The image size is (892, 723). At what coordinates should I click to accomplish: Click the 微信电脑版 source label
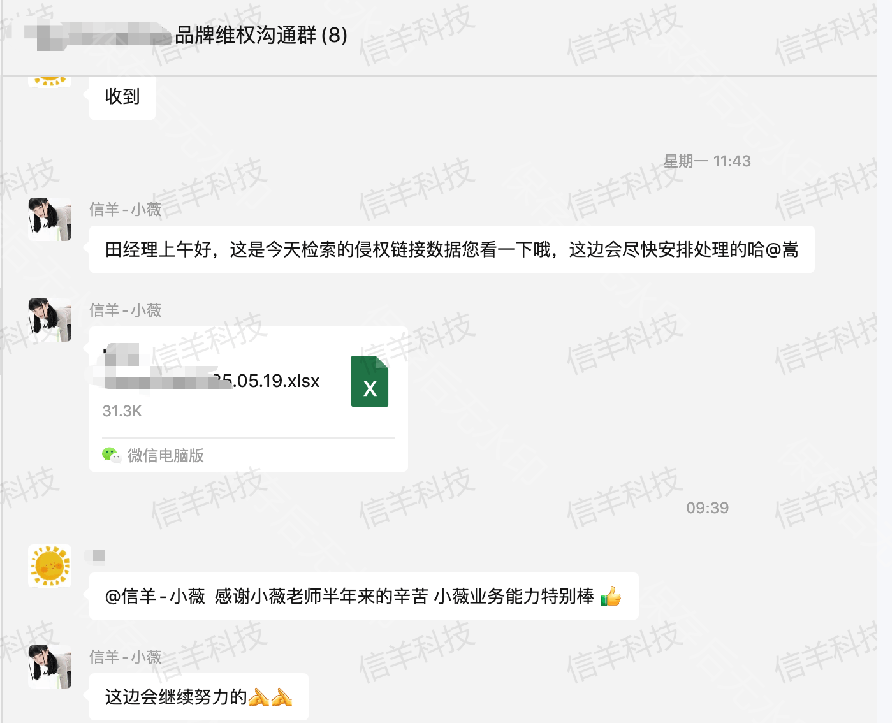166,455
